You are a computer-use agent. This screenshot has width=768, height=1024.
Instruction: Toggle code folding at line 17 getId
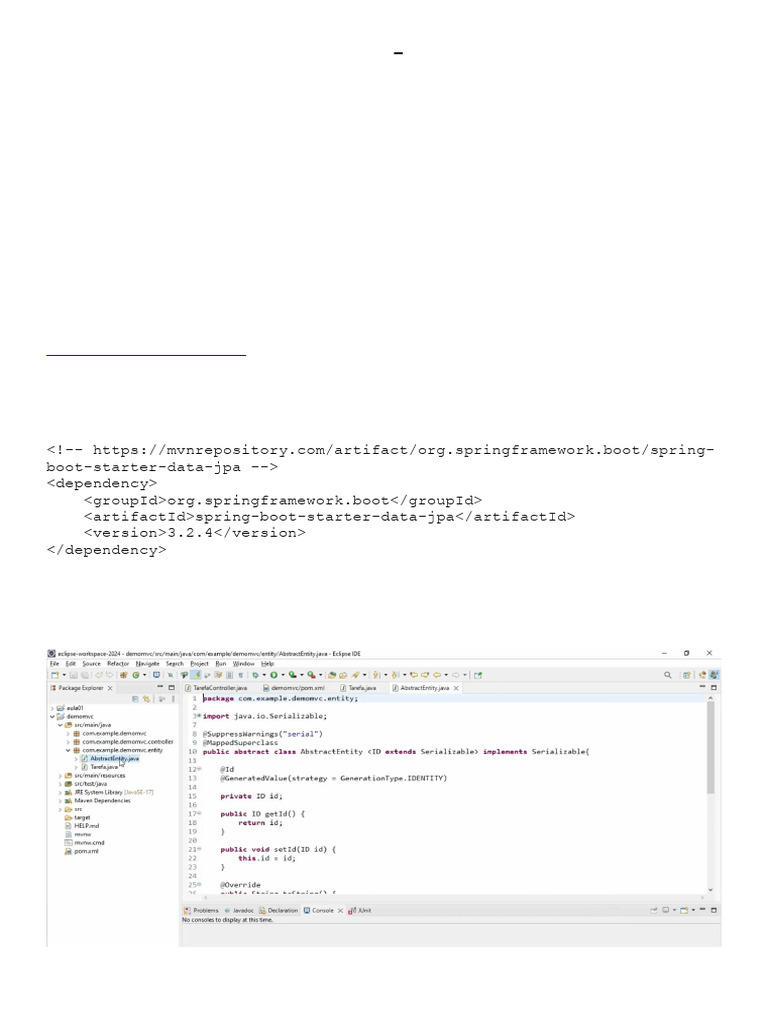pyautogui.click(x=199, y=814)
